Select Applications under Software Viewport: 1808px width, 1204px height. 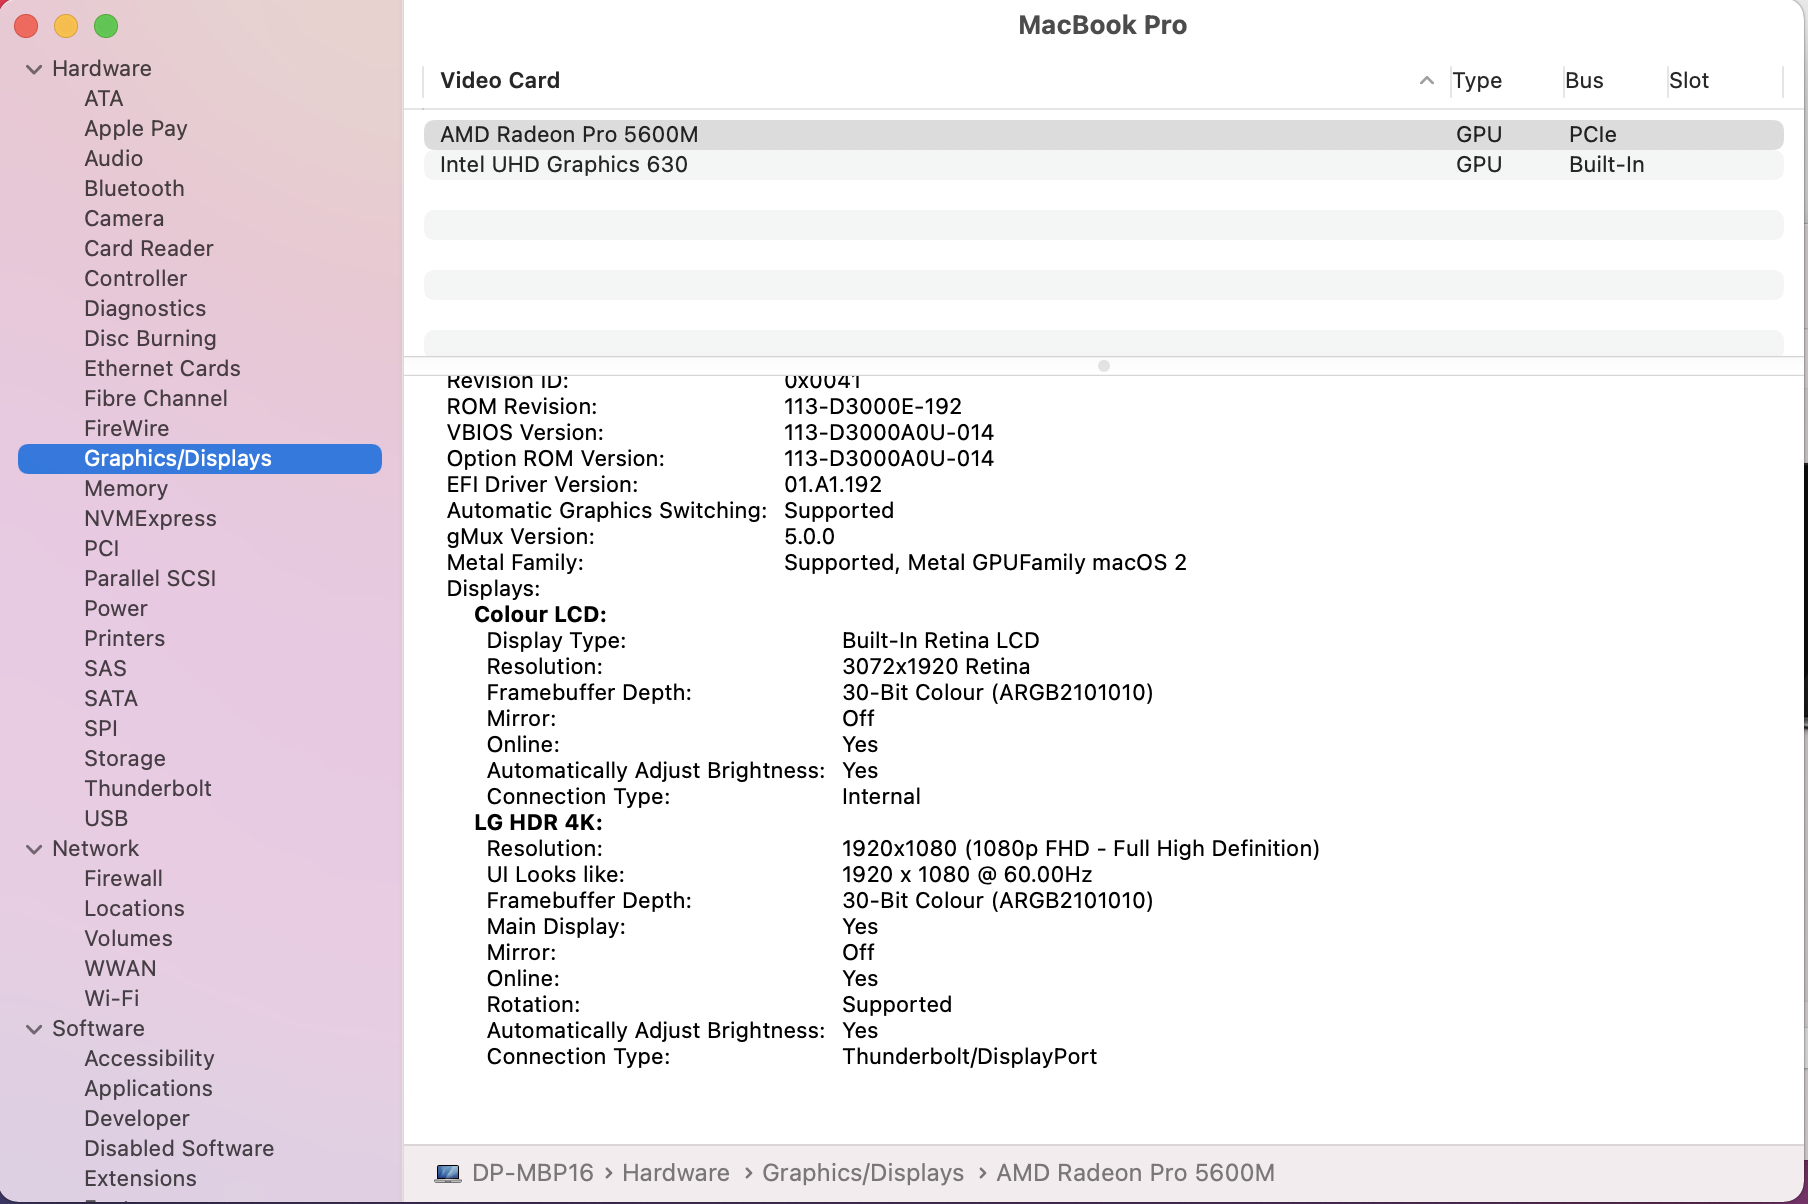click(149, 1089)
